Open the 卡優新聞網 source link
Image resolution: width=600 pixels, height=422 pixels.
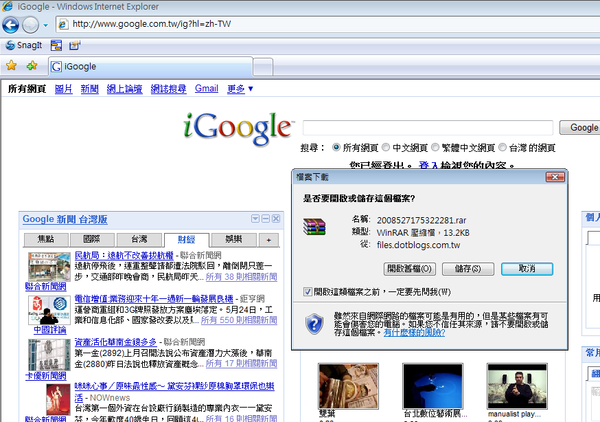(46, 376)
